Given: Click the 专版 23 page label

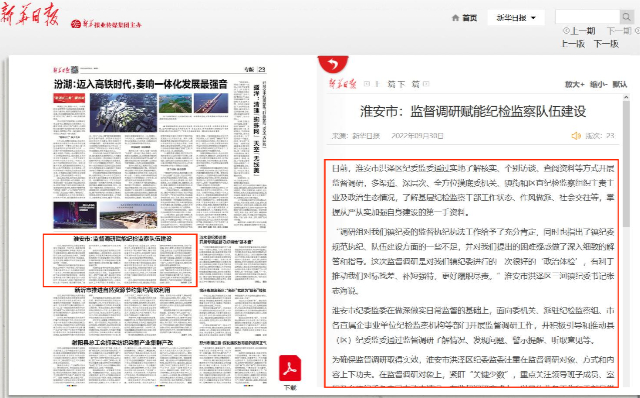Looking at the screenshot, I should coord(255,69).
